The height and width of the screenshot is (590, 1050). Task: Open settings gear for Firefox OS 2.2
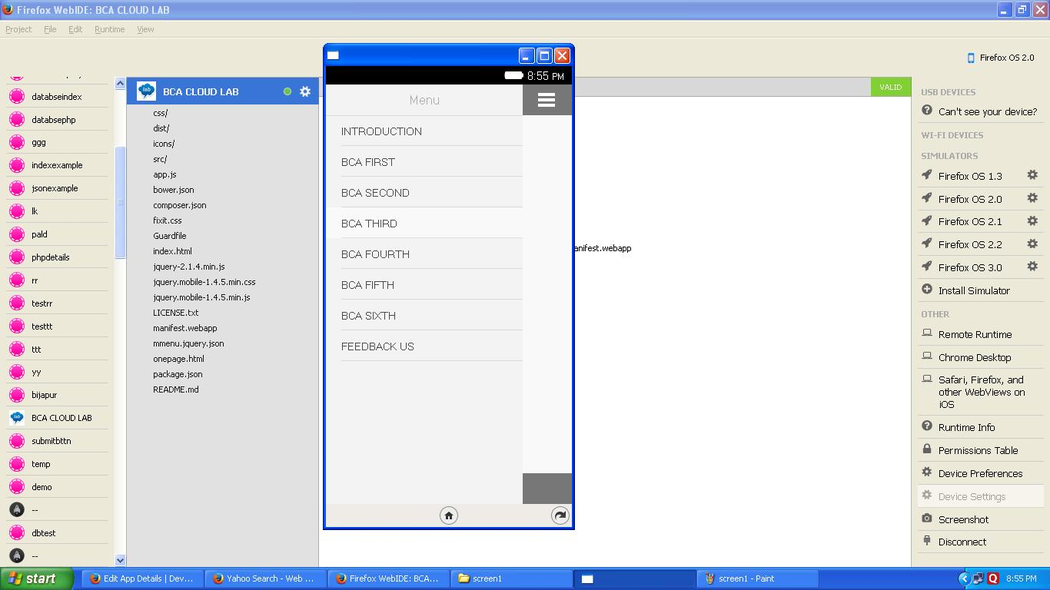click(x=1032, y=245)
